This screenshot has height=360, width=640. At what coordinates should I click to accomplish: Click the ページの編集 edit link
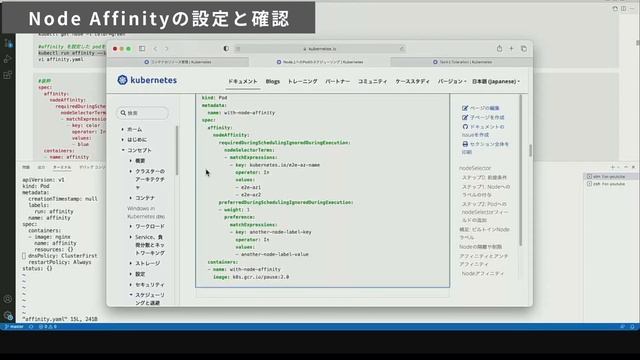click(x=480, y=108)
